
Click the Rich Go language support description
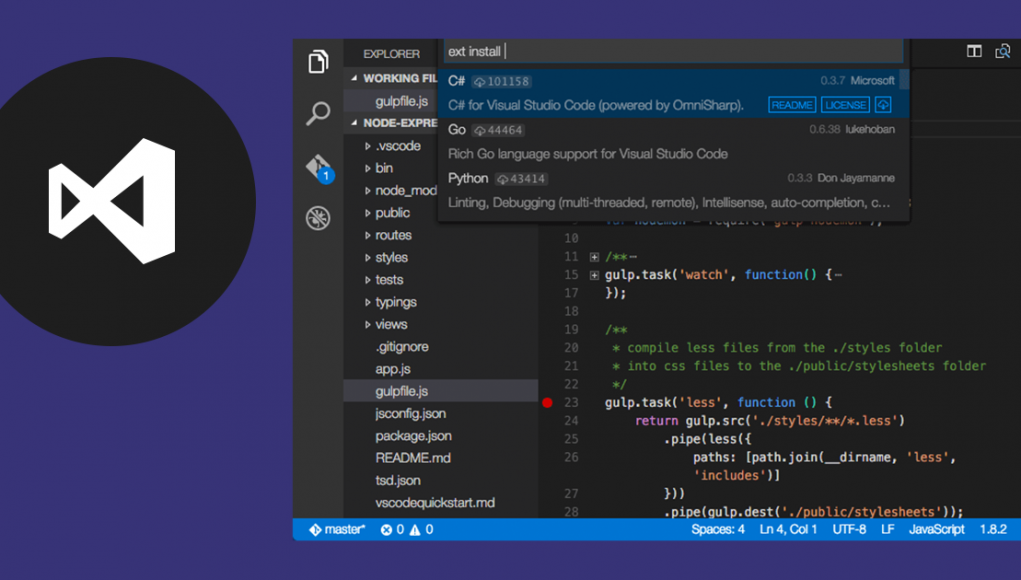point(588,154)
